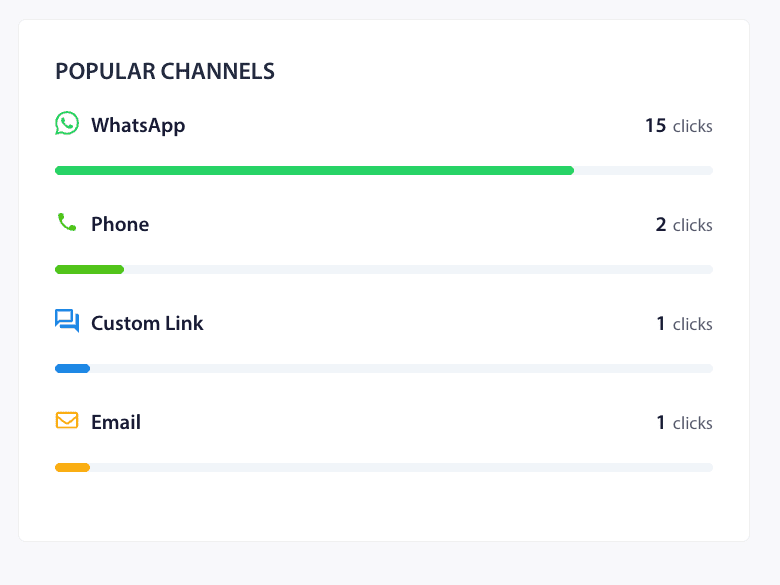Click the WhatsApp green progress bar
This screenshot has width=780, height=585.
coord(314,171)
